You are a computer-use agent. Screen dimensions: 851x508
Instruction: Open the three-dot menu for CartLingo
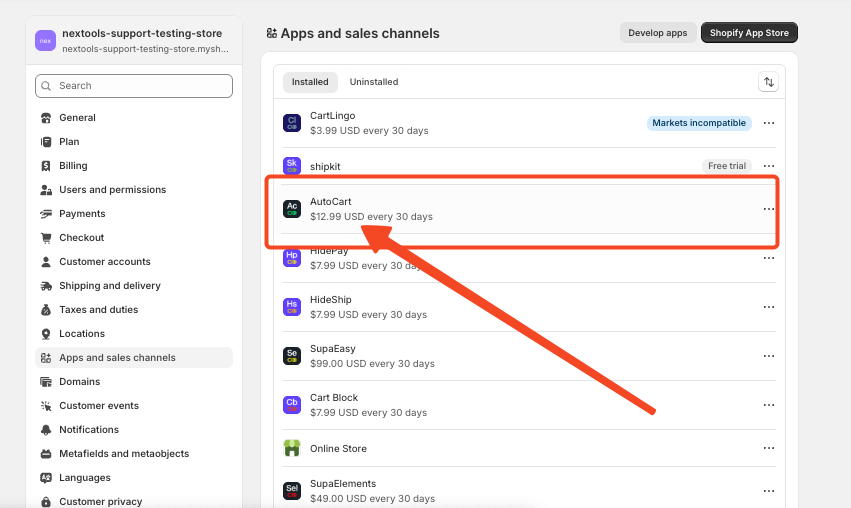point(768,123)
